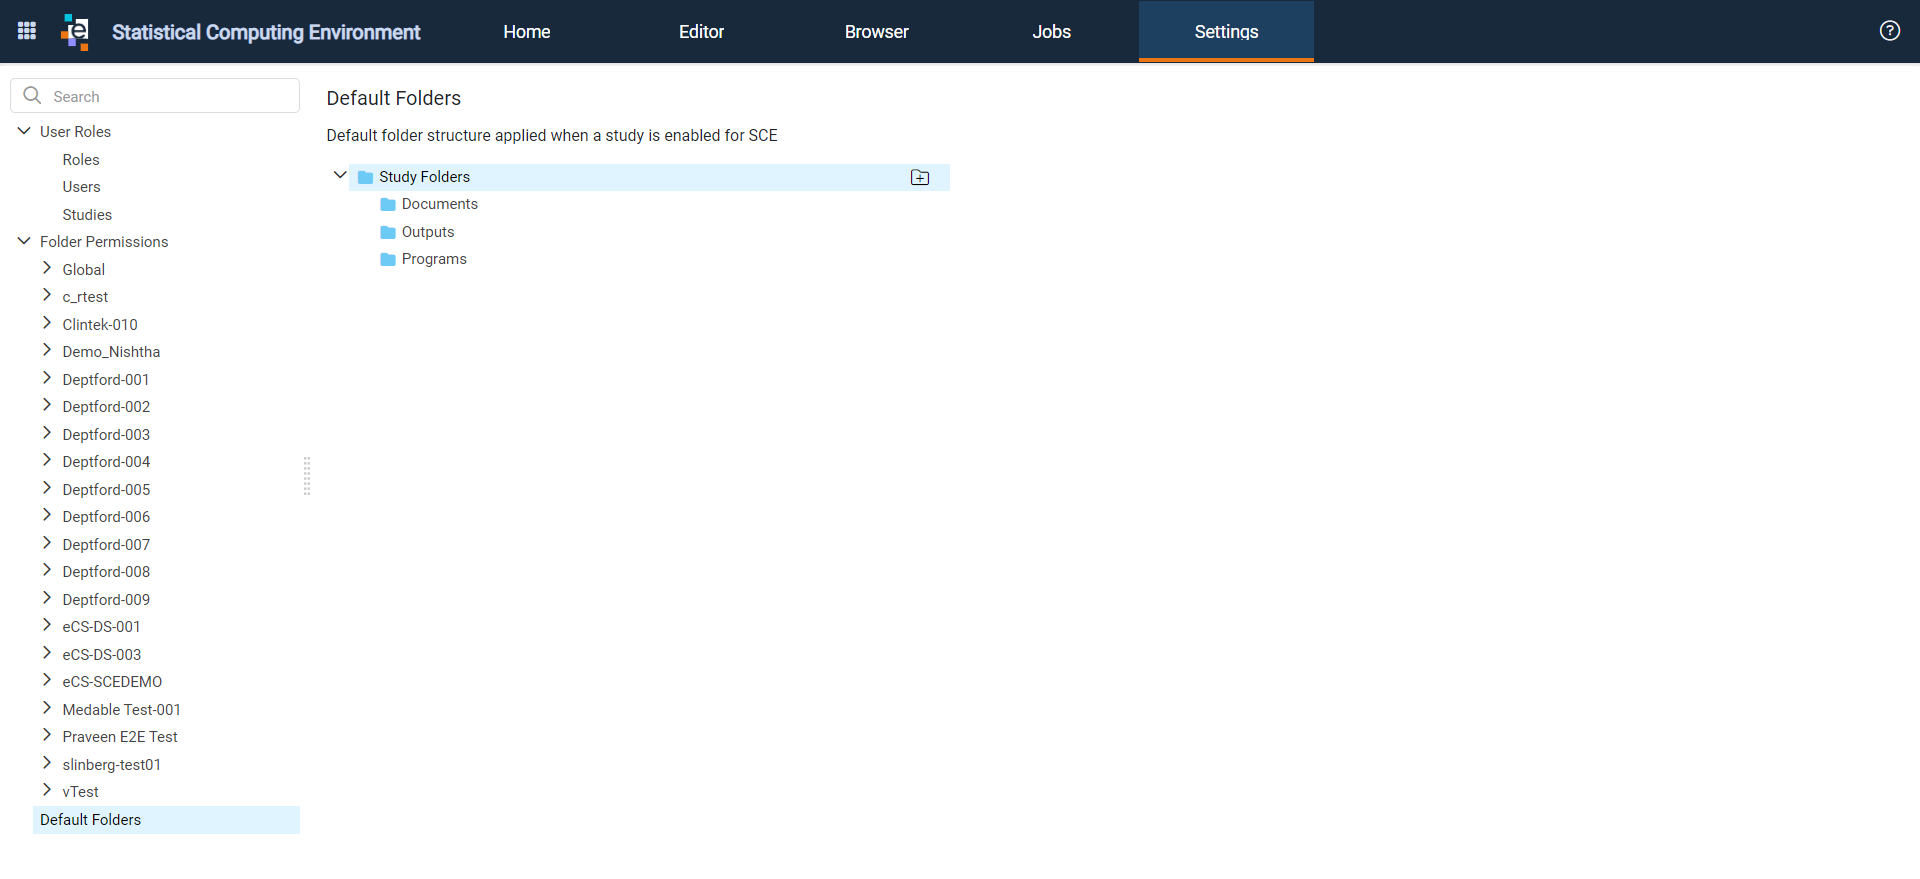
Task: Expand the Clintek-010 node
Action: coord(47,323)
